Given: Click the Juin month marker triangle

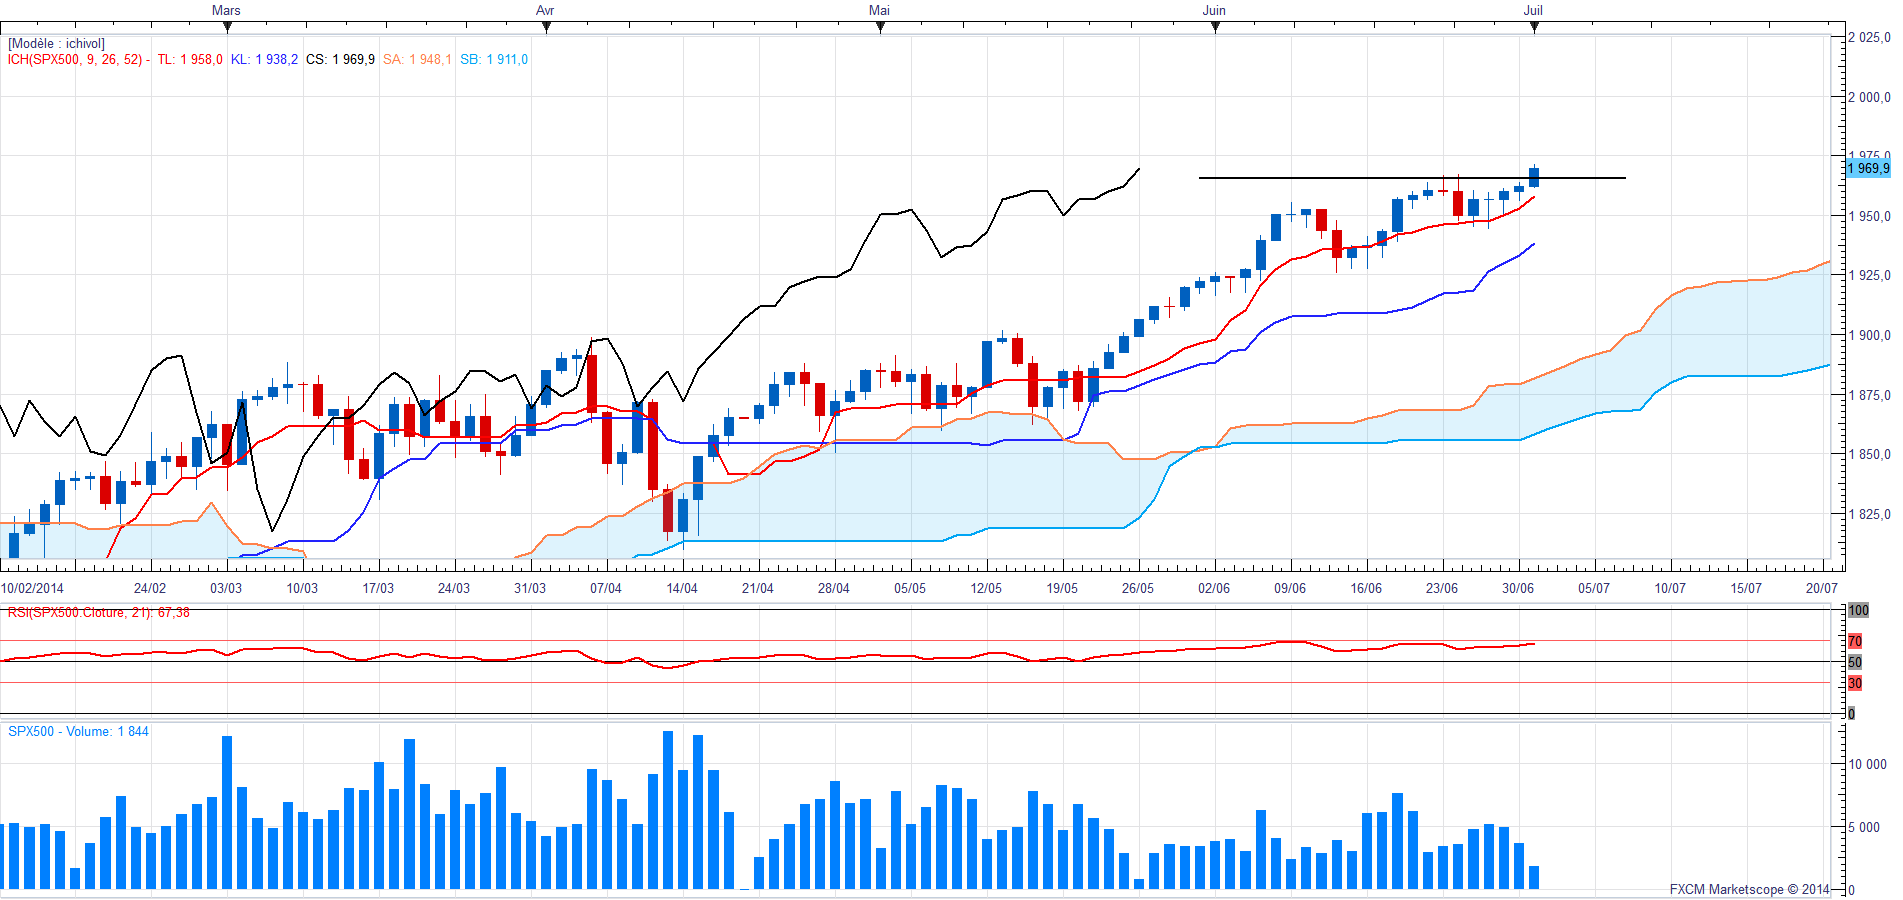Looking at the screenshot, I should pyautogui.click(x=1215, y=28).
